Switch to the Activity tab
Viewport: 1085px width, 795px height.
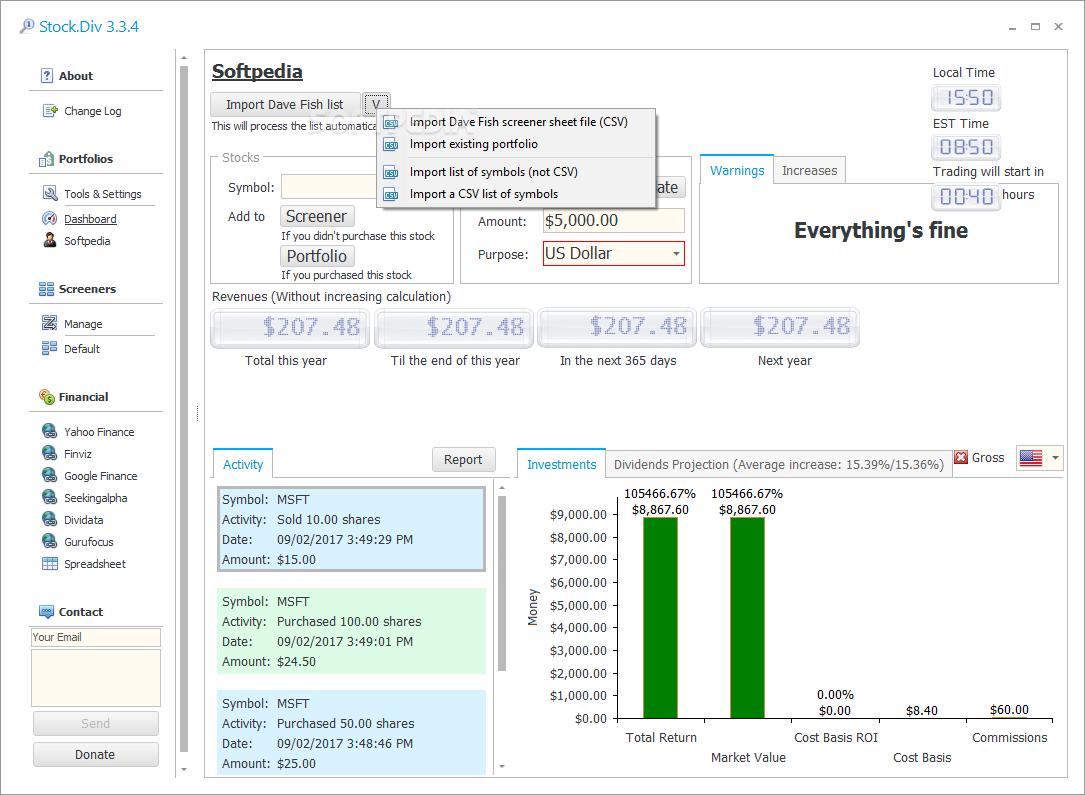(x=243, y=464)
